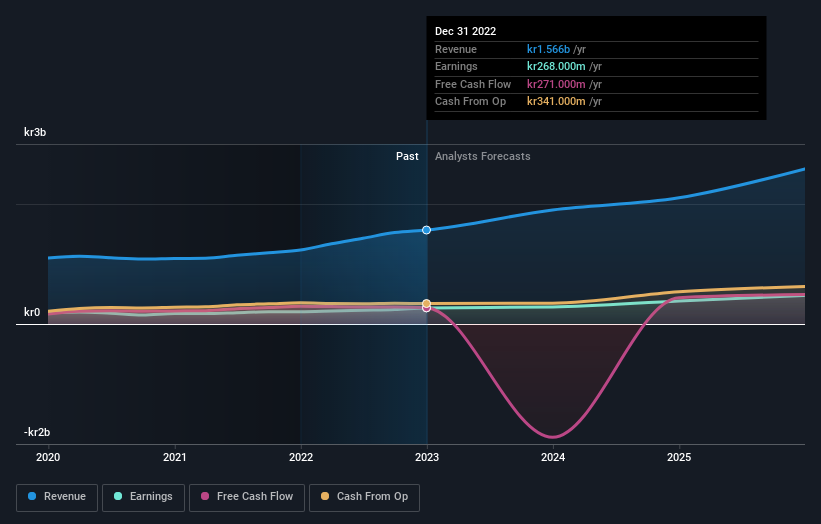Click the kr1.566b revenue value
Viewport: 821px width, 524px height.
coord(548,49)
